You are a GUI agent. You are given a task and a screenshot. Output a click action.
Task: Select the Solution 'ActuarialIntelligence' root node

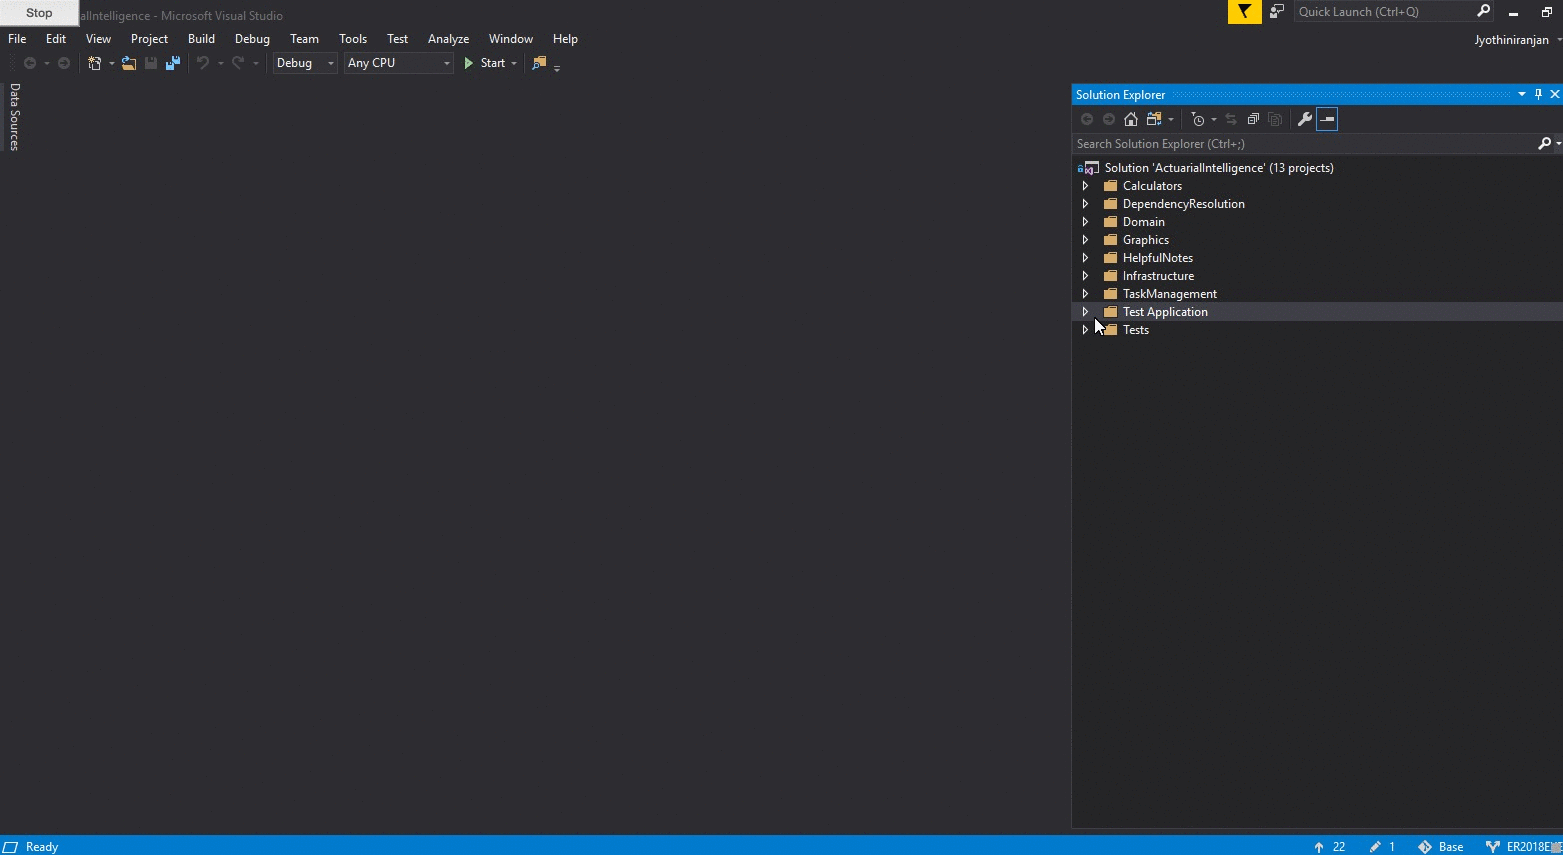[x=1219, y=168]
